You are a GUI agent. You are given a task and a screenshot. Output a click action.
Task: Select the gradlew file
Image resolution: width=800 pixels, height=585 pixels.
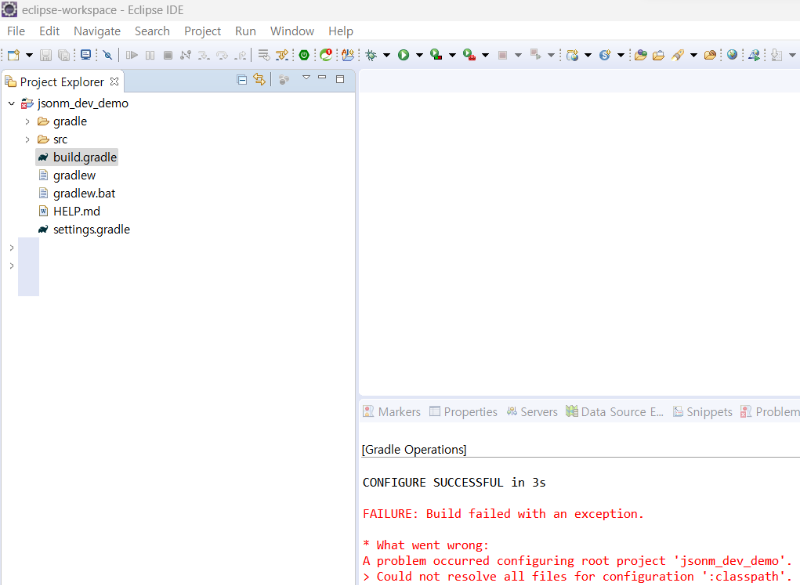tap(68, 175)
